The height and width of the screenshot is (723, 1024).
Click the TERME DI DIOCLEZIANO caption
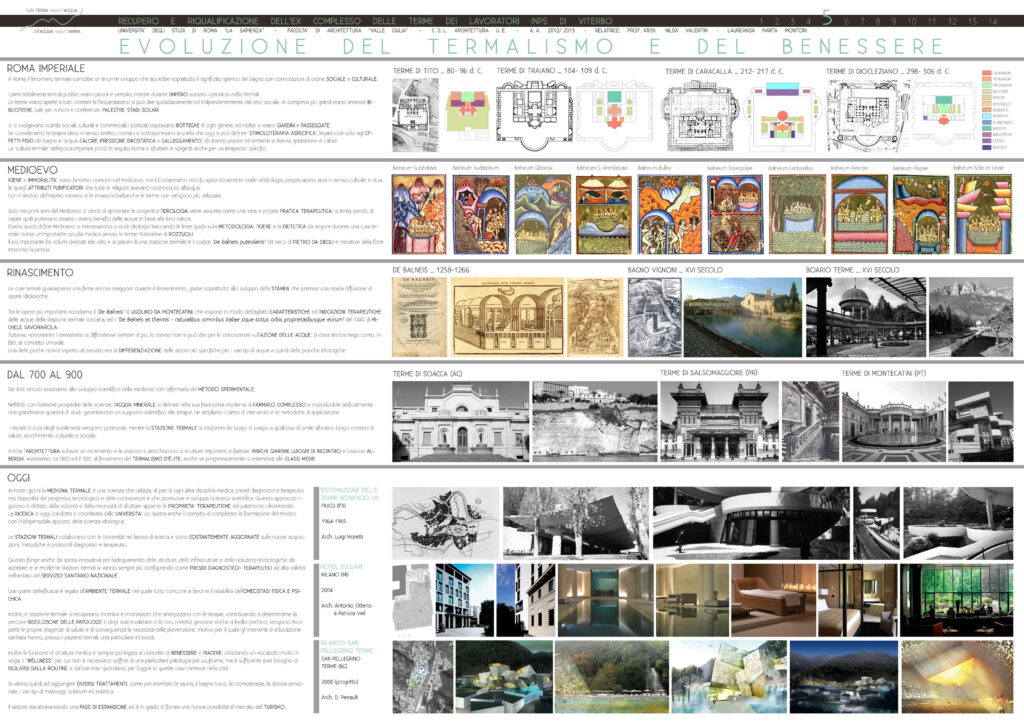click(888, 71)
